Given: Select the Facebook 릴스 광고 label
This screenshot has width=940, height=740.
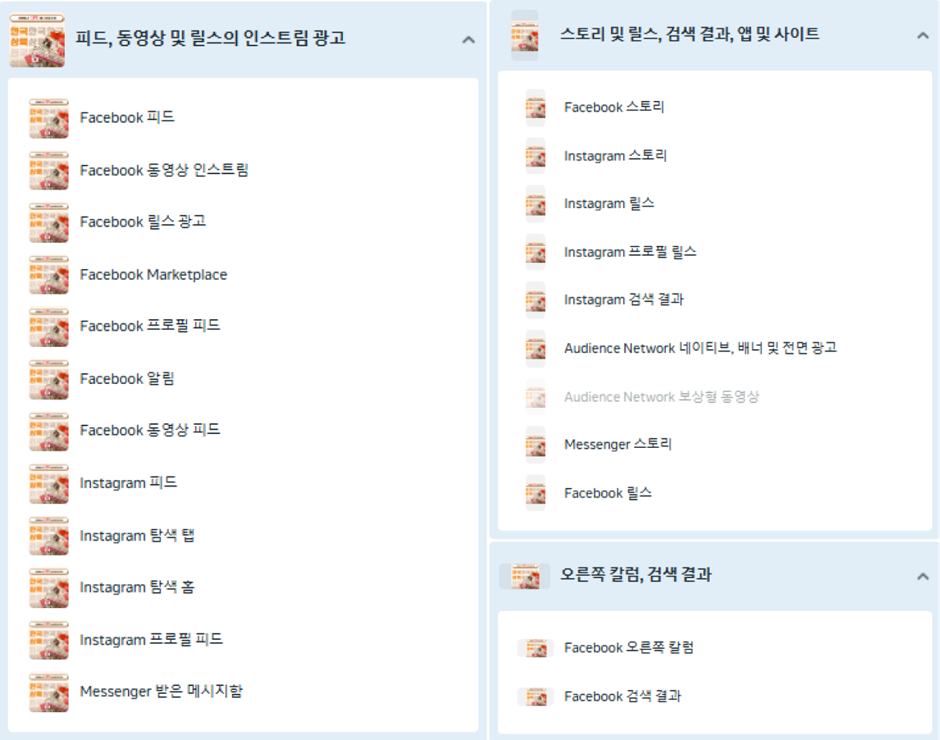Looking at the screenshot, I should pos(143,222).
